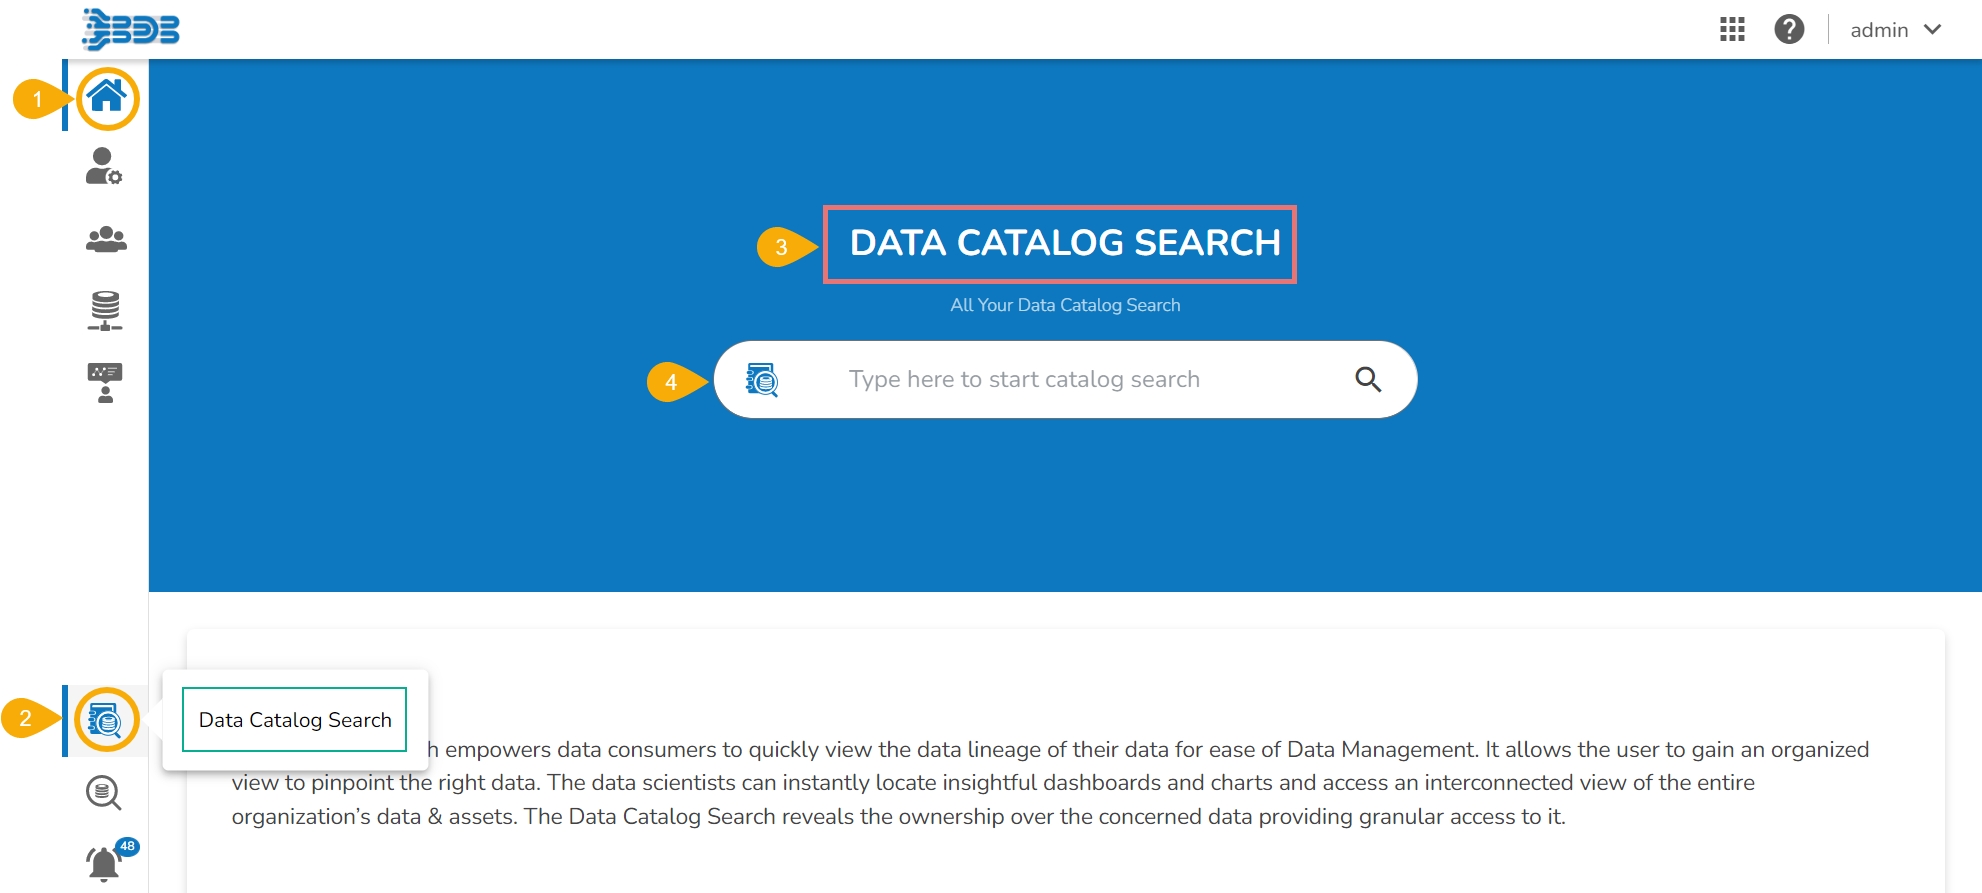Open the database search sidebar icon
The height and width of the screenshot is (893, 1982).
point(104,793)
